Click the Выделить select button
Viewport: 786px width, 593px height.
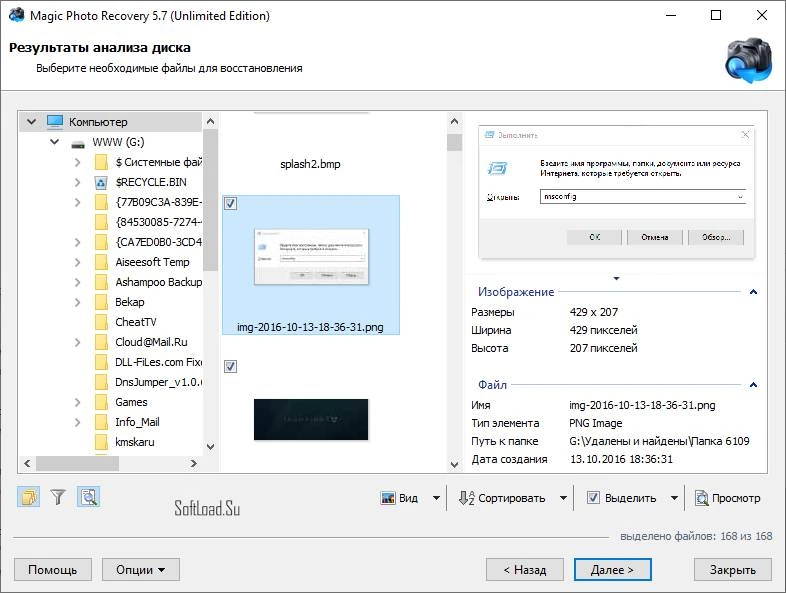pos(622,498)
